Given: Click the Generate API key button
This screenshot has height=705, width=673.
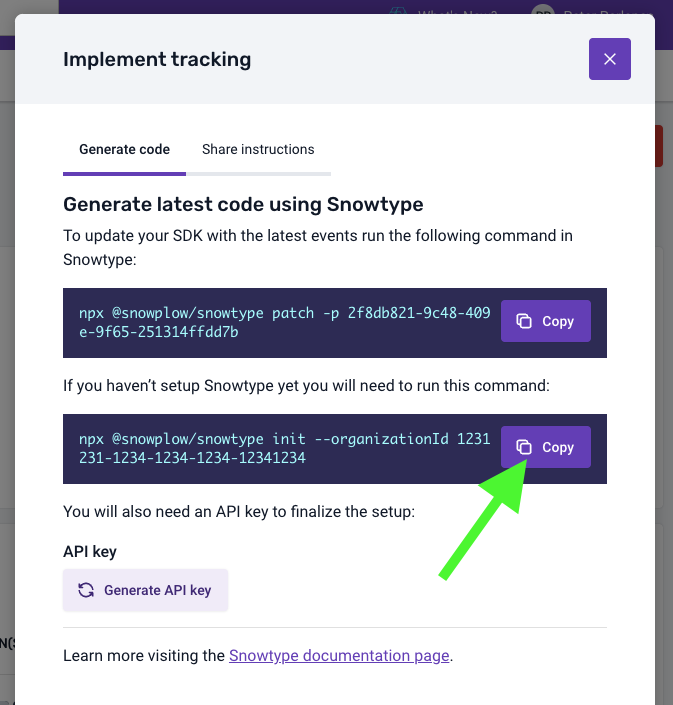Looking at the screenshot, I should point(146,590).
